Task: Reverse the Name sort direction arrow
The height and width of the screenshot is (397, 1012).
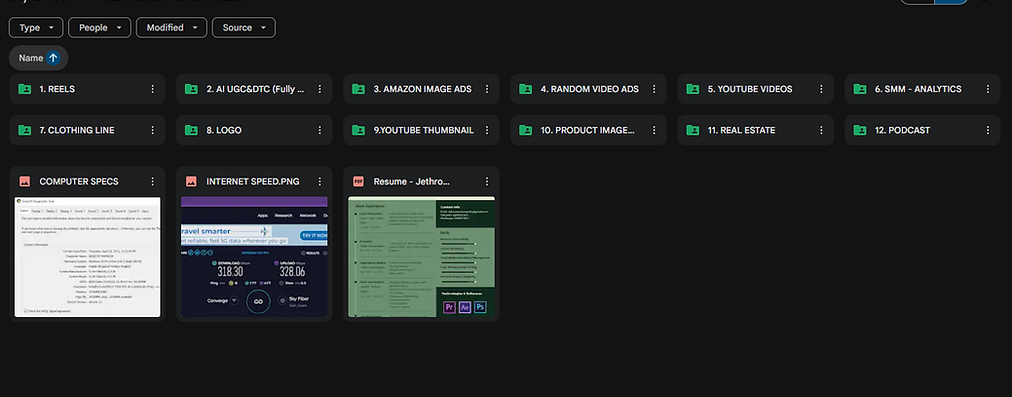Action: [54, 58]
